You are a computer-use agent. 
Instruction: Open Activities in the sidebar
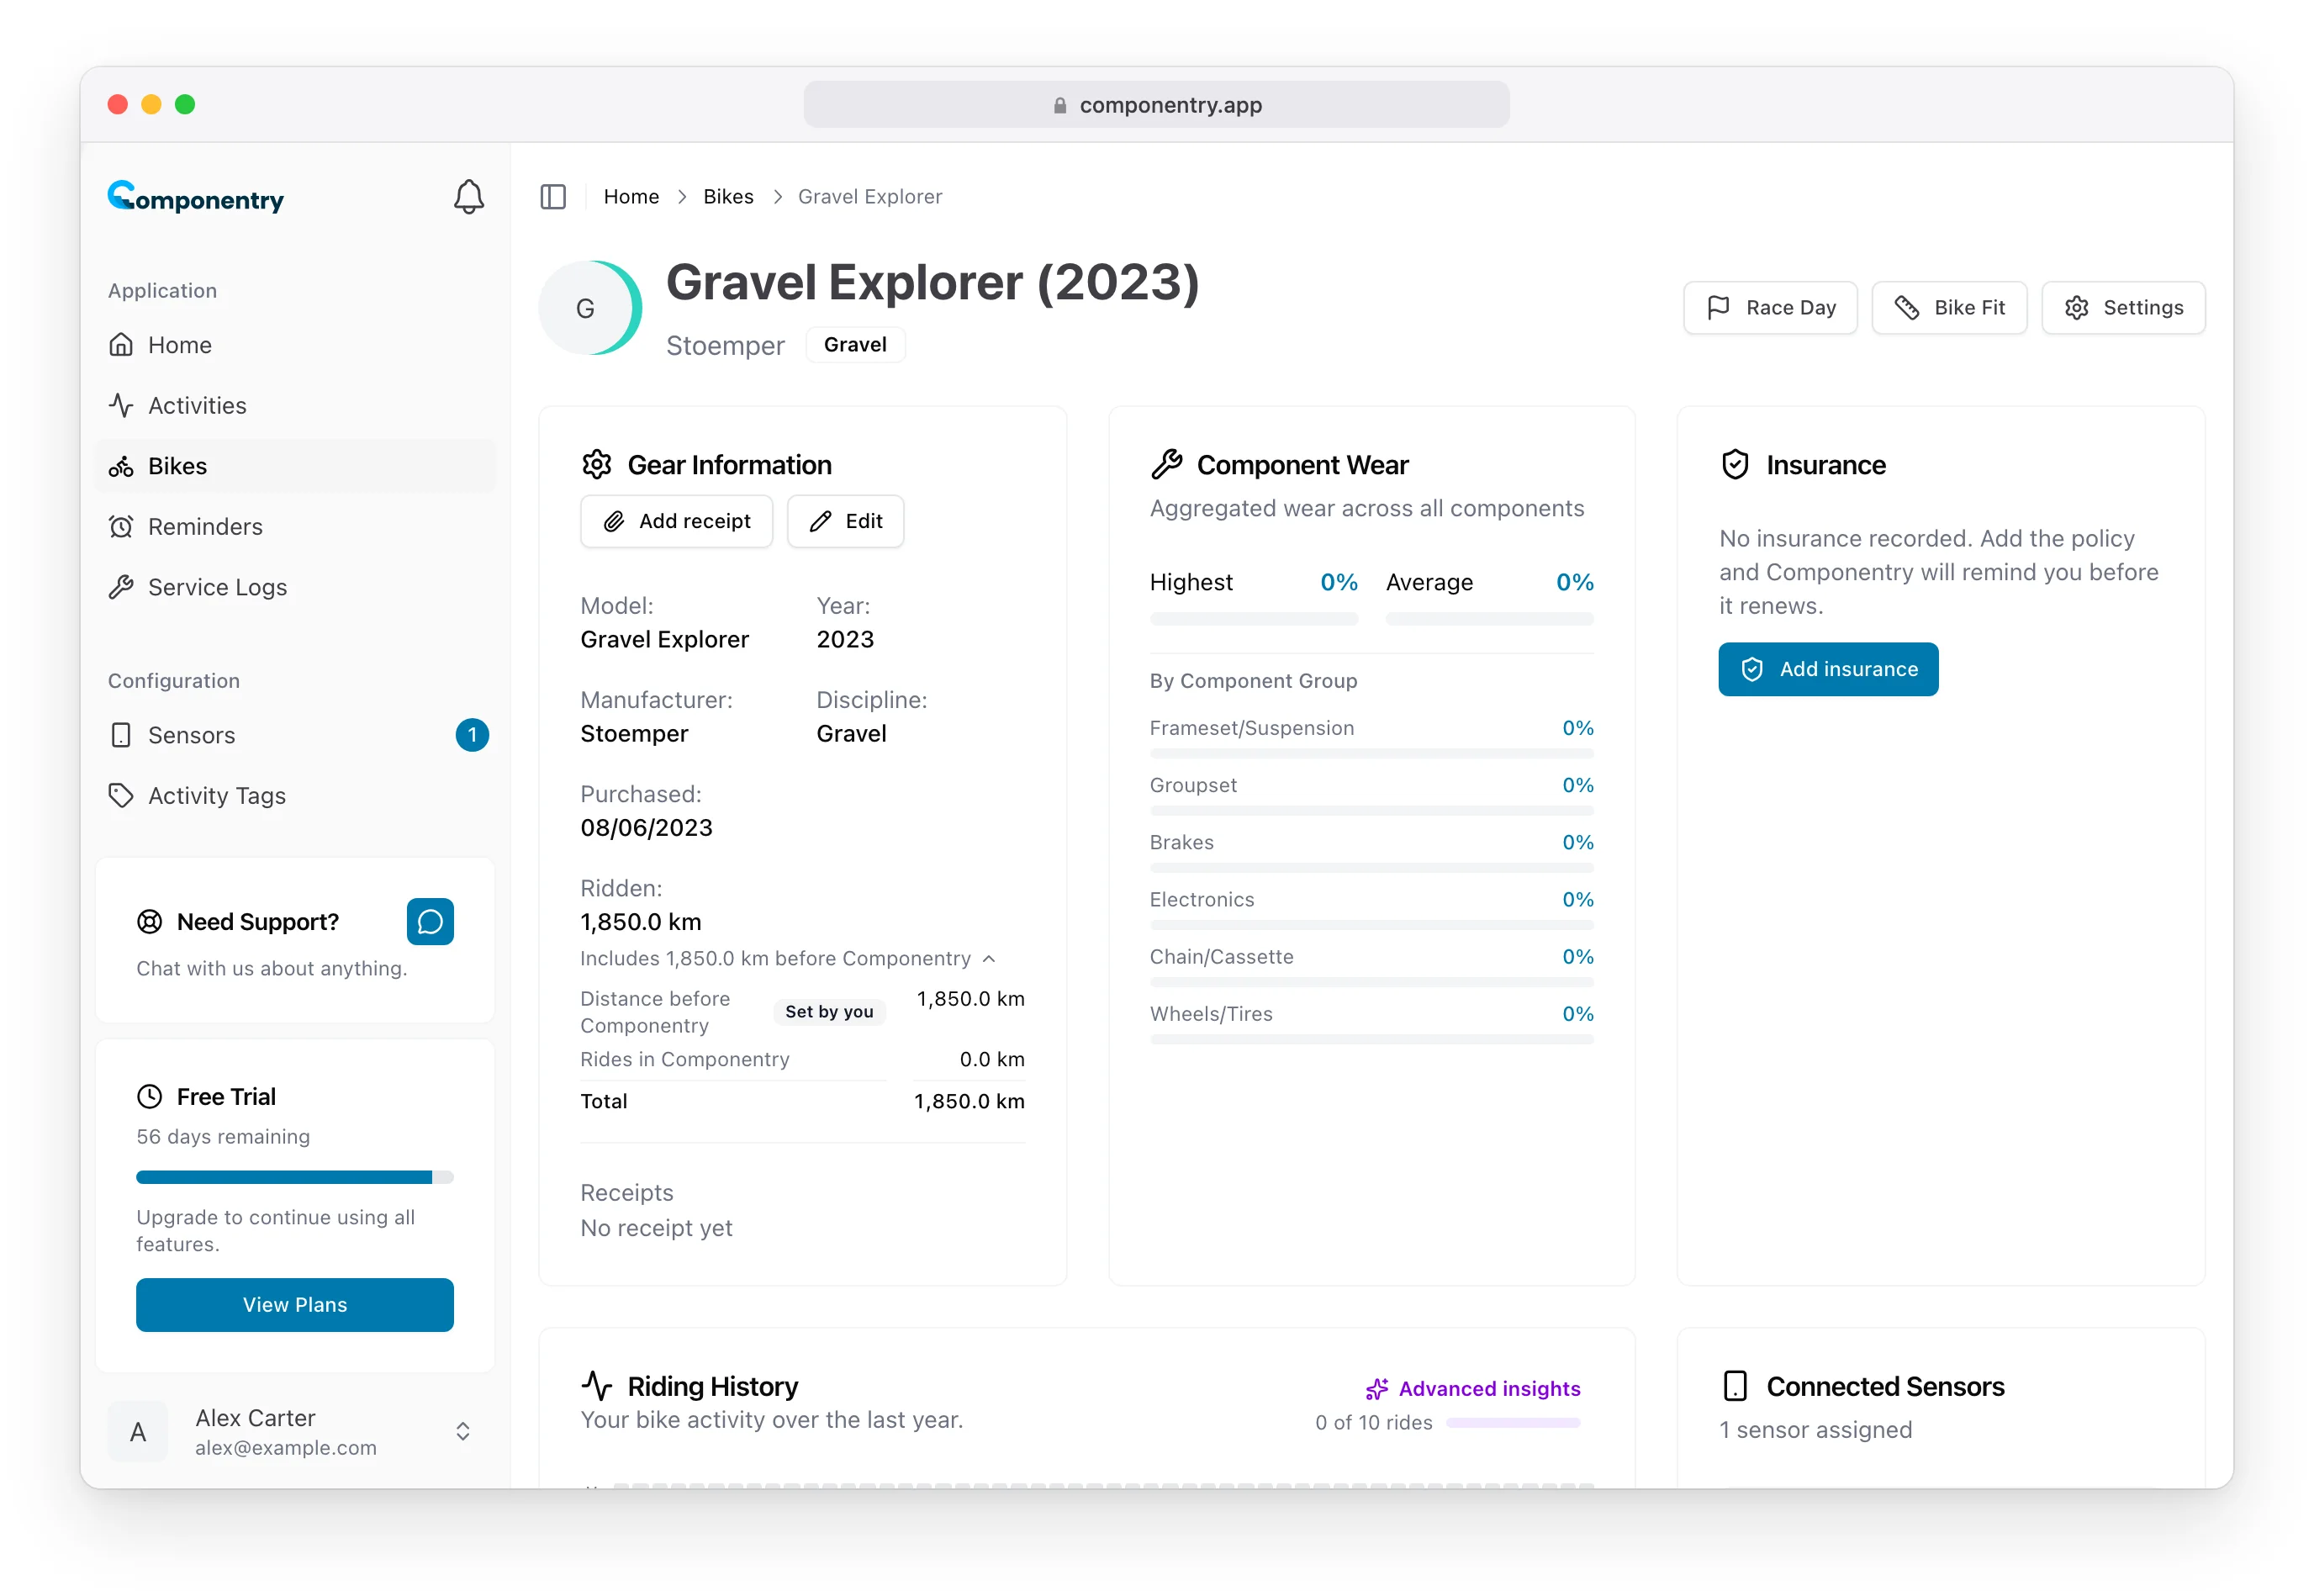click(x=295, y=405)
